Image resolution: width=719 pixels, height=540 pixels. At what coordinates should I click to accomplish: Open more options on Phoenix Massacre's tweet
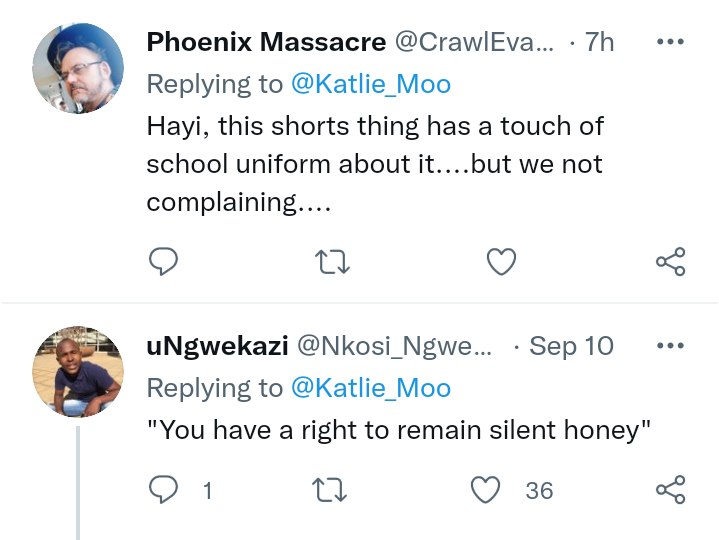click(669, 42)
